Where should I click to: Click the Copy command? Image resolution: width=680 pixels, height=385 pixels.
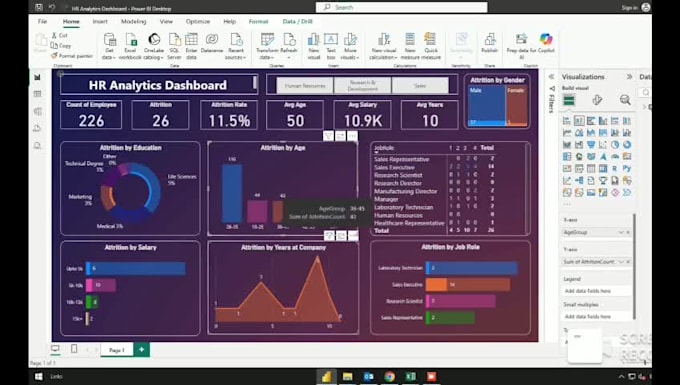(x=61, y=46)
